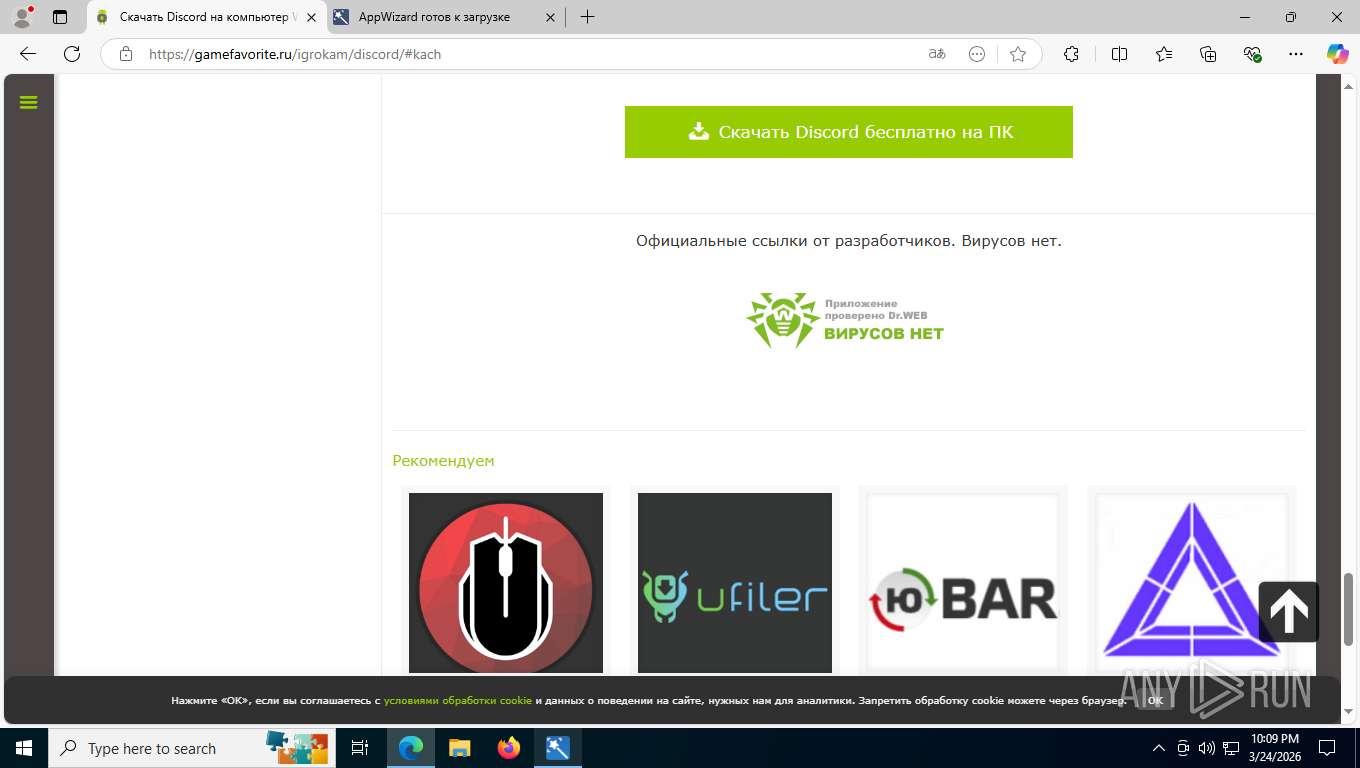Open the red mouse app thumbnail
The image size is (1360, 768).
point(506,583)
